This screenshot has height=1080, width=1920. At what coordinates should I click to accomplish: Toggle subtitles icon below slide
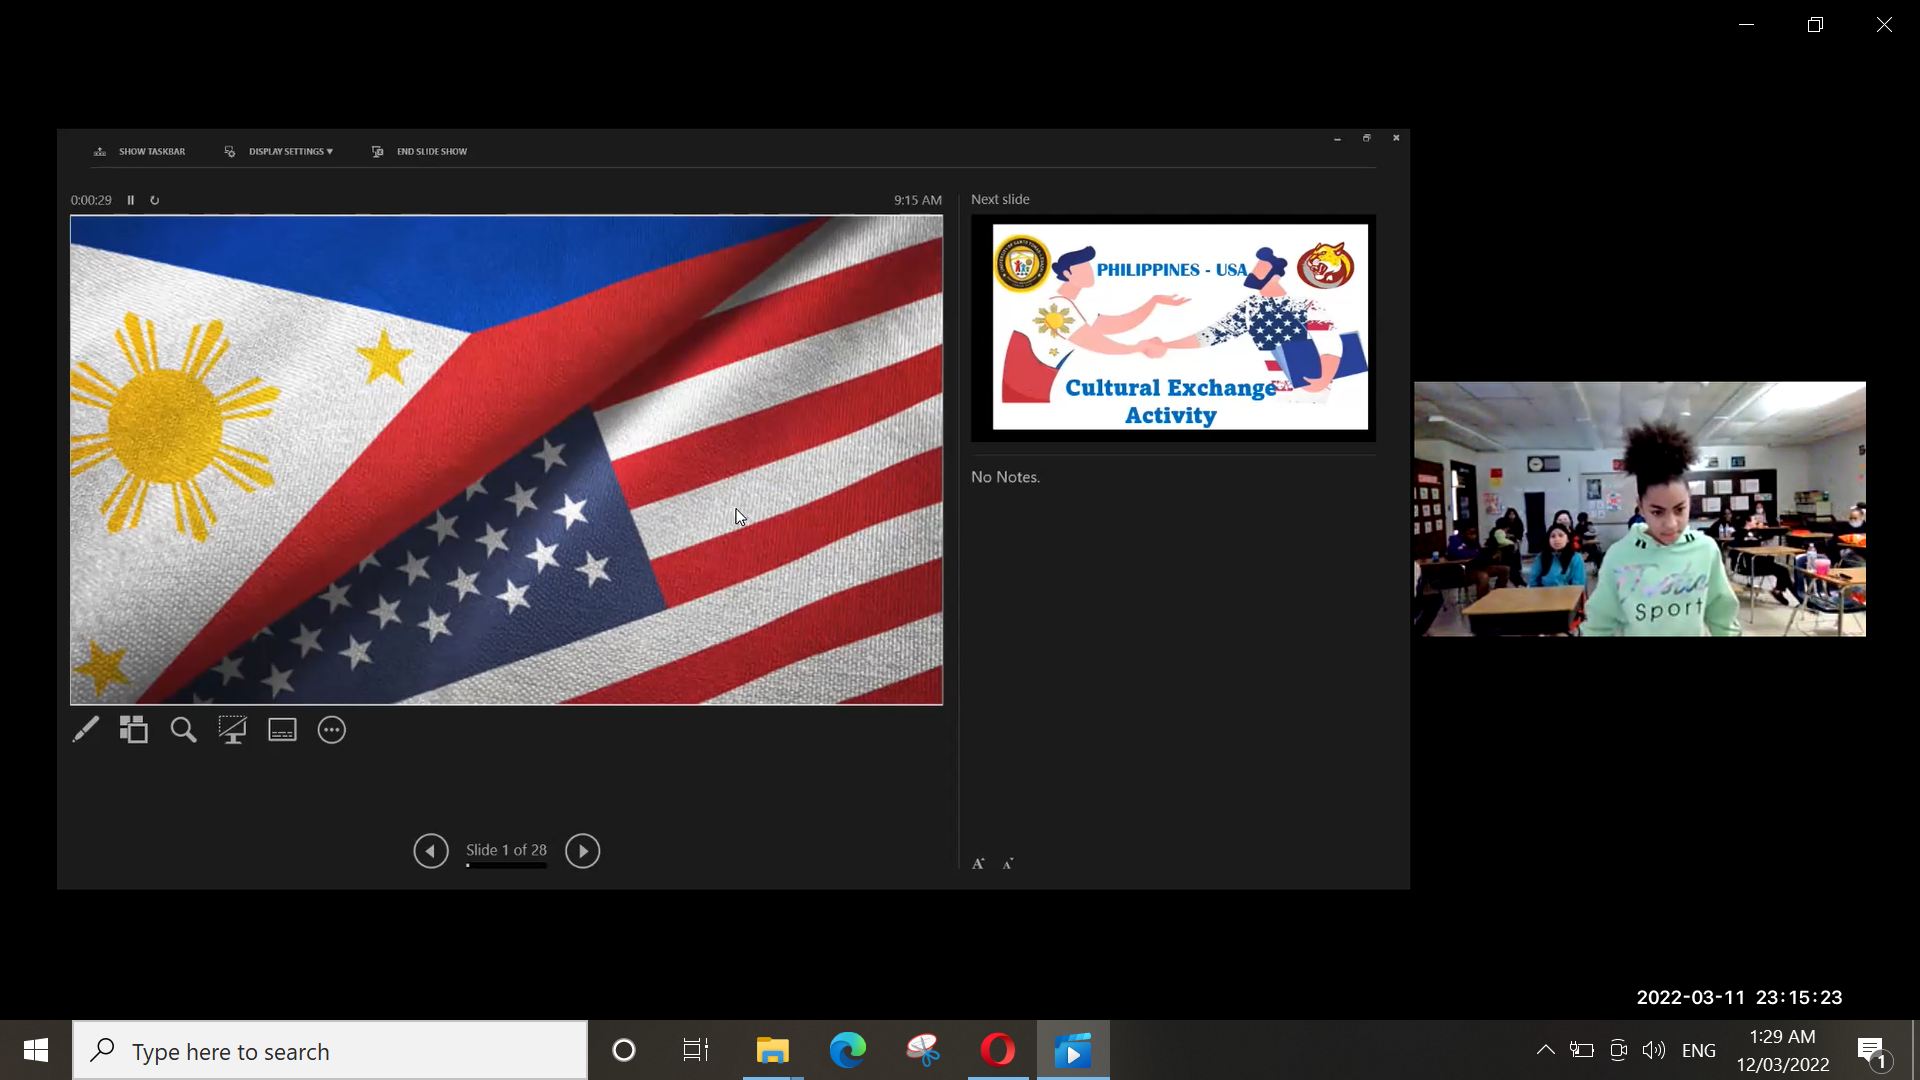[x=282, y=730]
